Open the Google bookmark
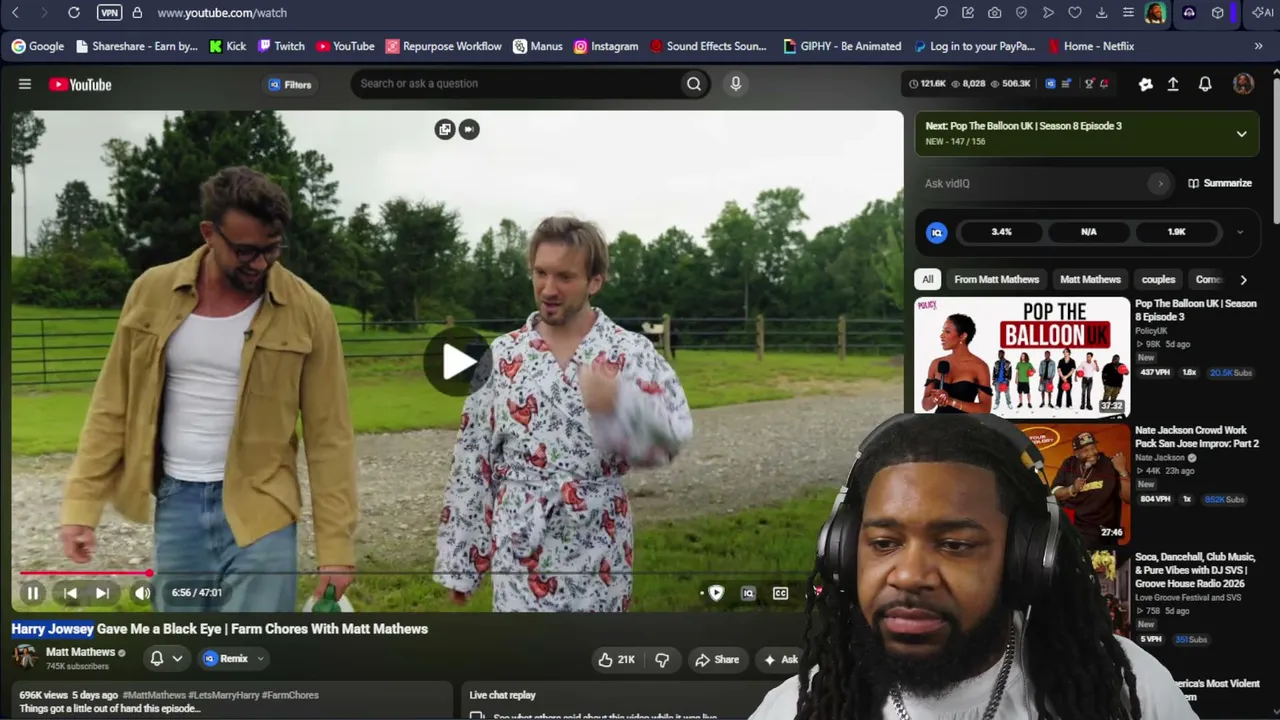This screenshot has height=720, width=1280. tap(38, 46)
